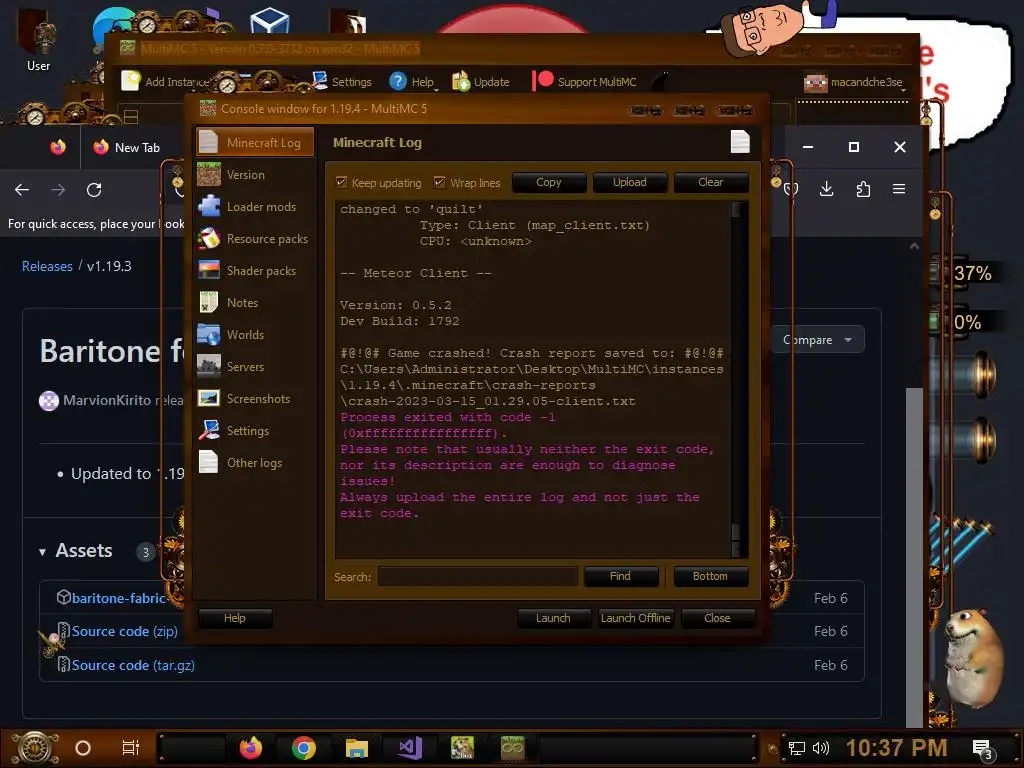The height and width of the screenshot is (768, 1024).
Task: Copy the log with the Copy button
Action: click(549, 182)
